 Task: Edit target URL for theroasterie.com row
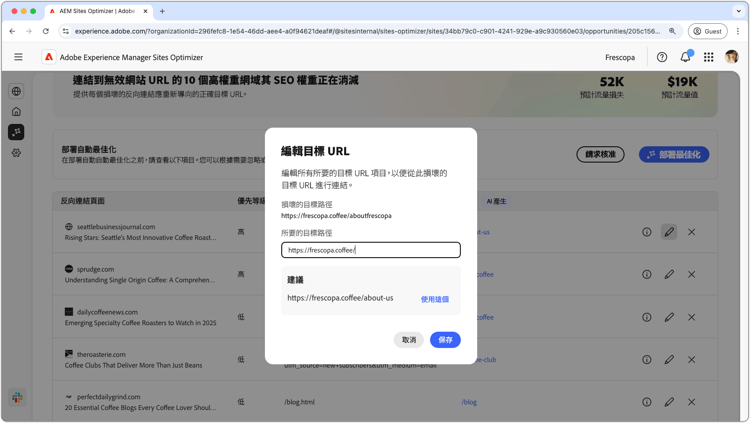tap(669, 360)
